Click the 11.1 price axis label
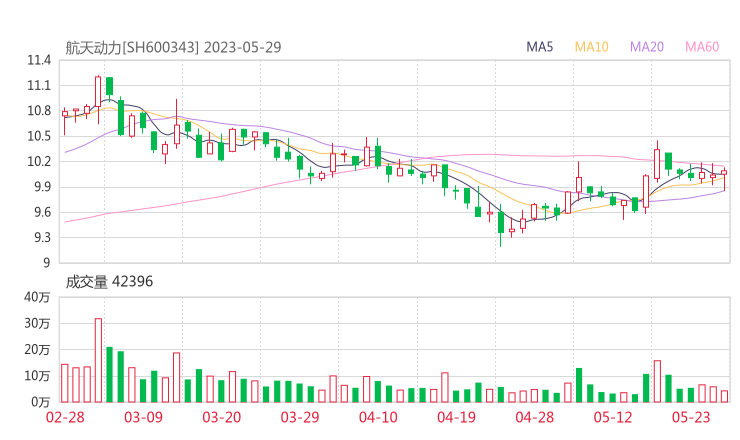 pyautogui.click(x=39, y=86)
